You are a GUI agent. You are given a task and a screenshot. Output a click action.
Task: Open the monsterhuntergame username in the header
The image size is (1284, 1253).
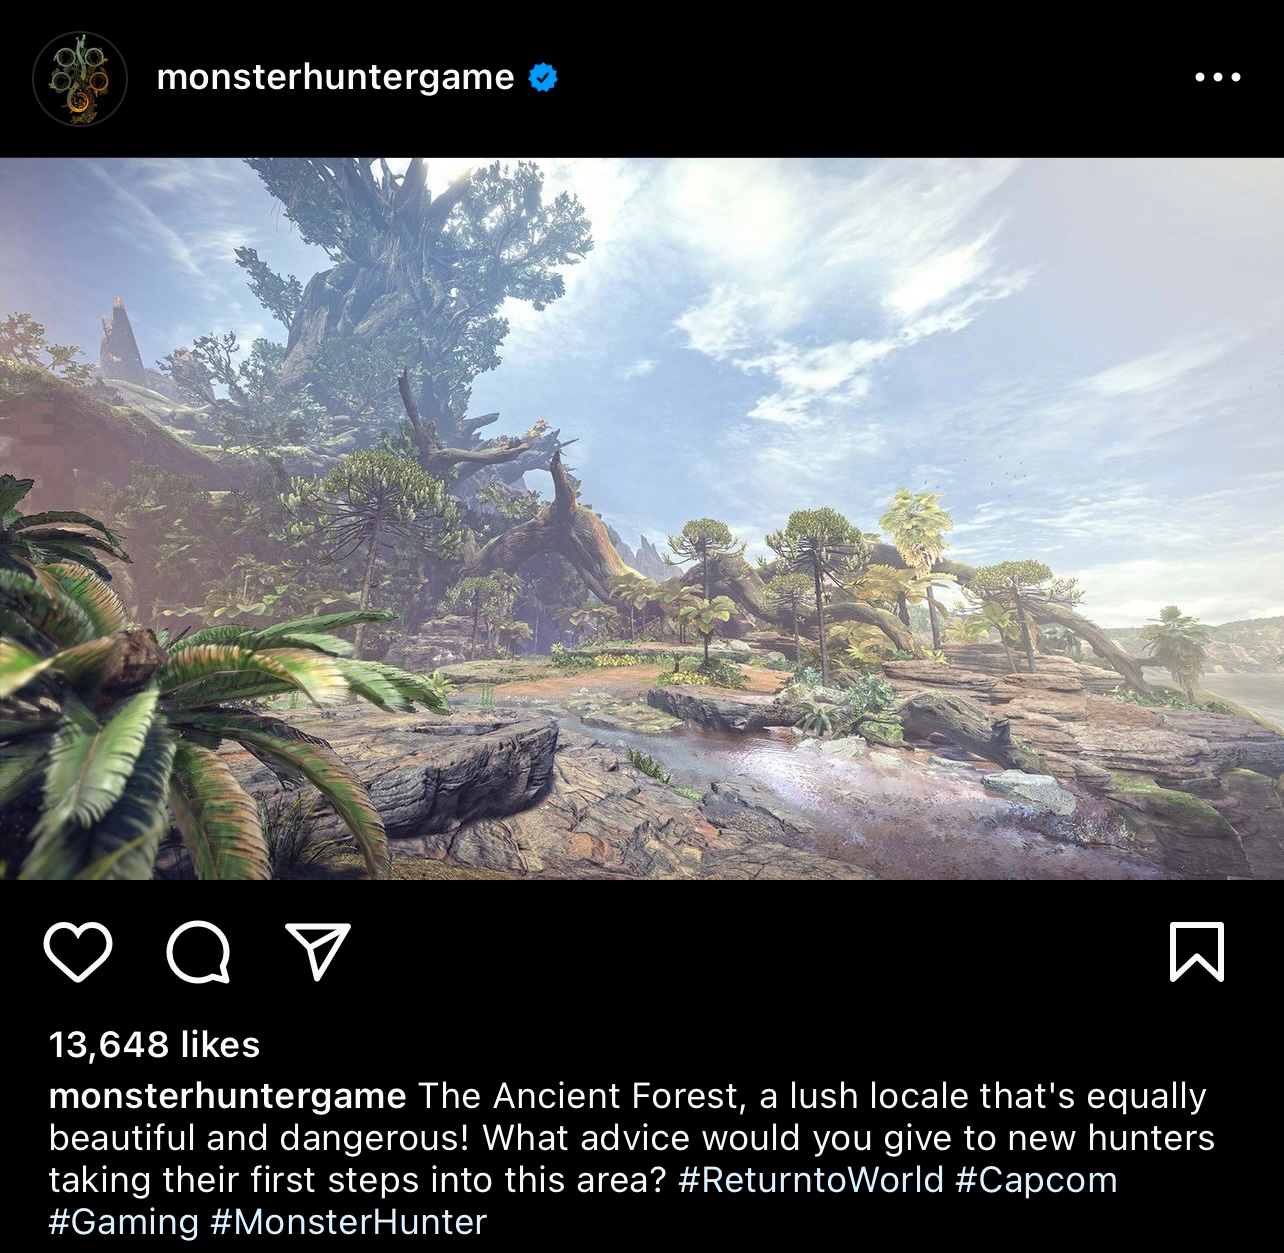pos(335,77)
